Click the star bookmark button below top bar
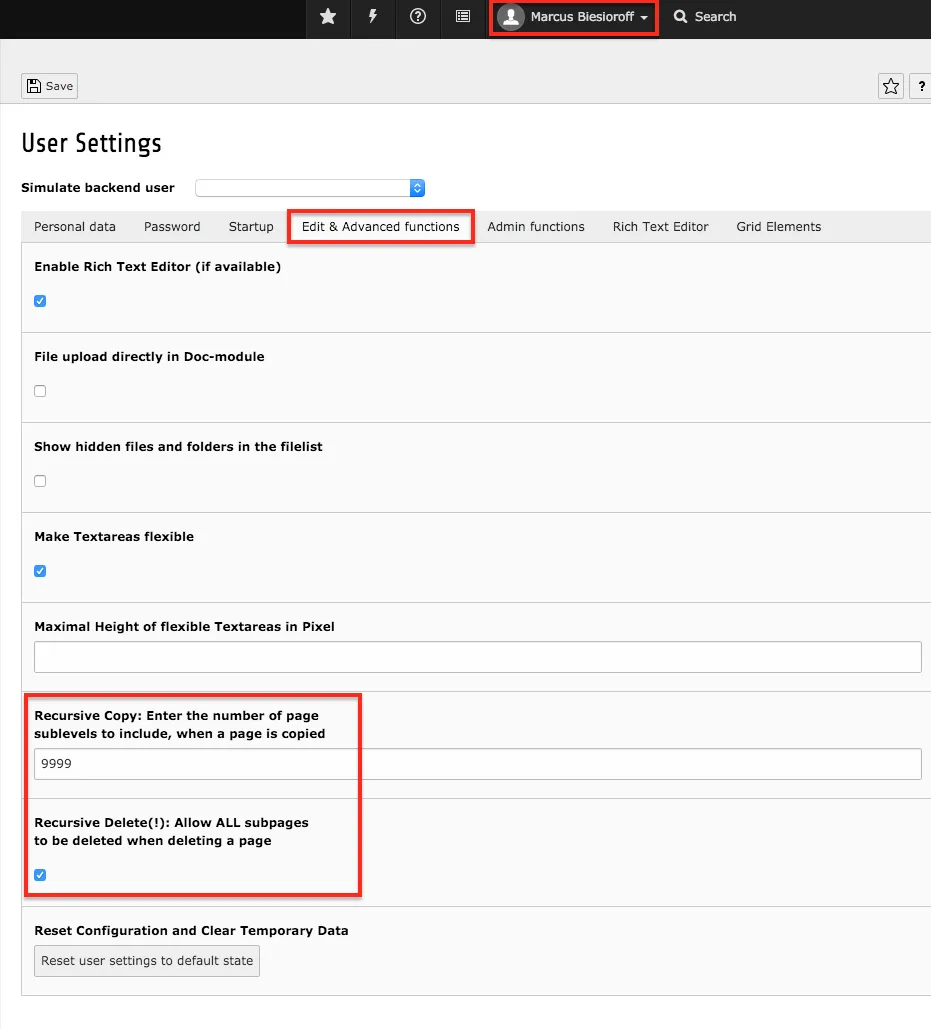 tap(890, 87)
